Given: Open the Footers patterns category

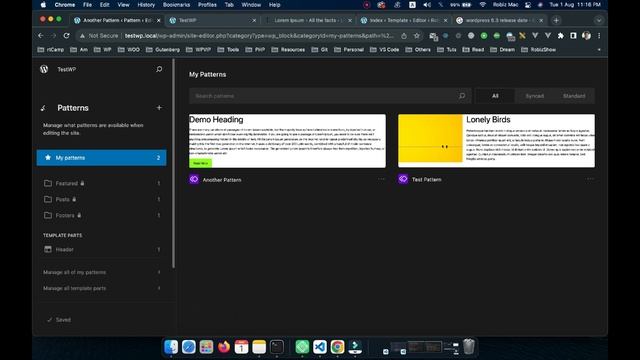Looking at the screenshot, I should pyautogui.click(x=102, y=215).
